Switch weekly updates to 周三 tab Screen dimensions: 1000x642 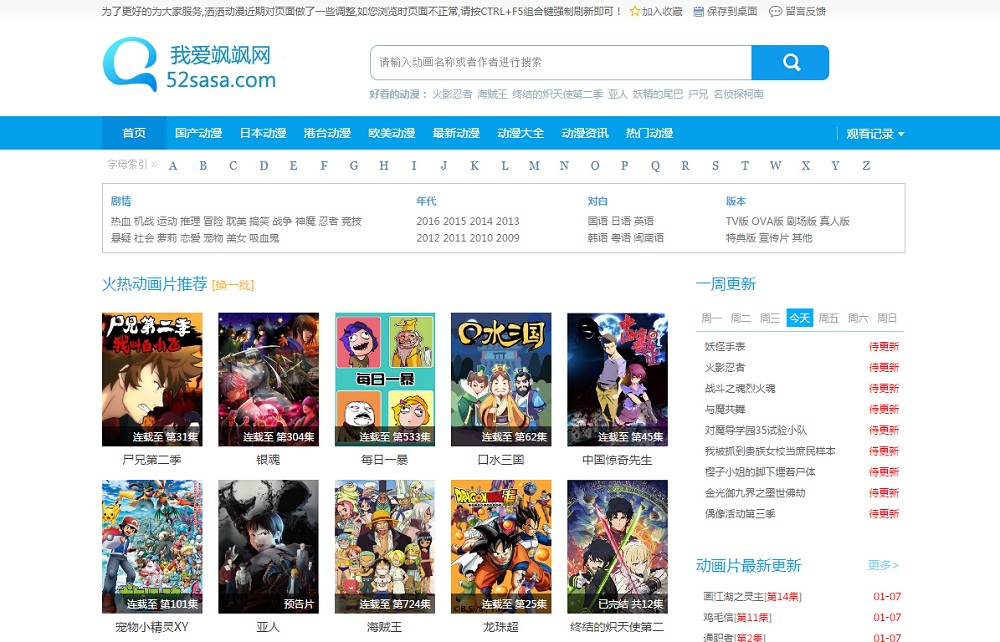(x=770, y=317)
